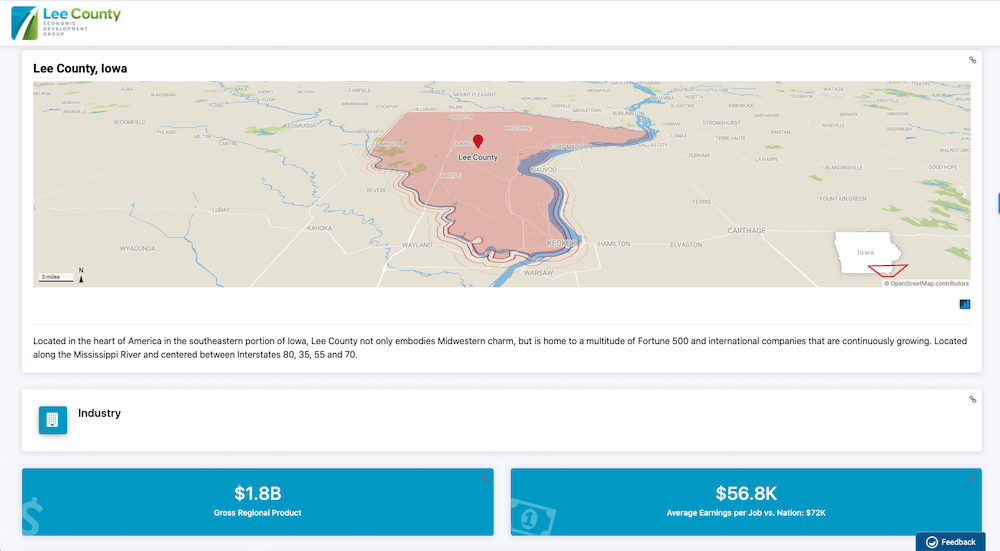Screen dimensions: 1000x551
Task: Click the Hamilton label on the map
Action: tap(614, 244)
